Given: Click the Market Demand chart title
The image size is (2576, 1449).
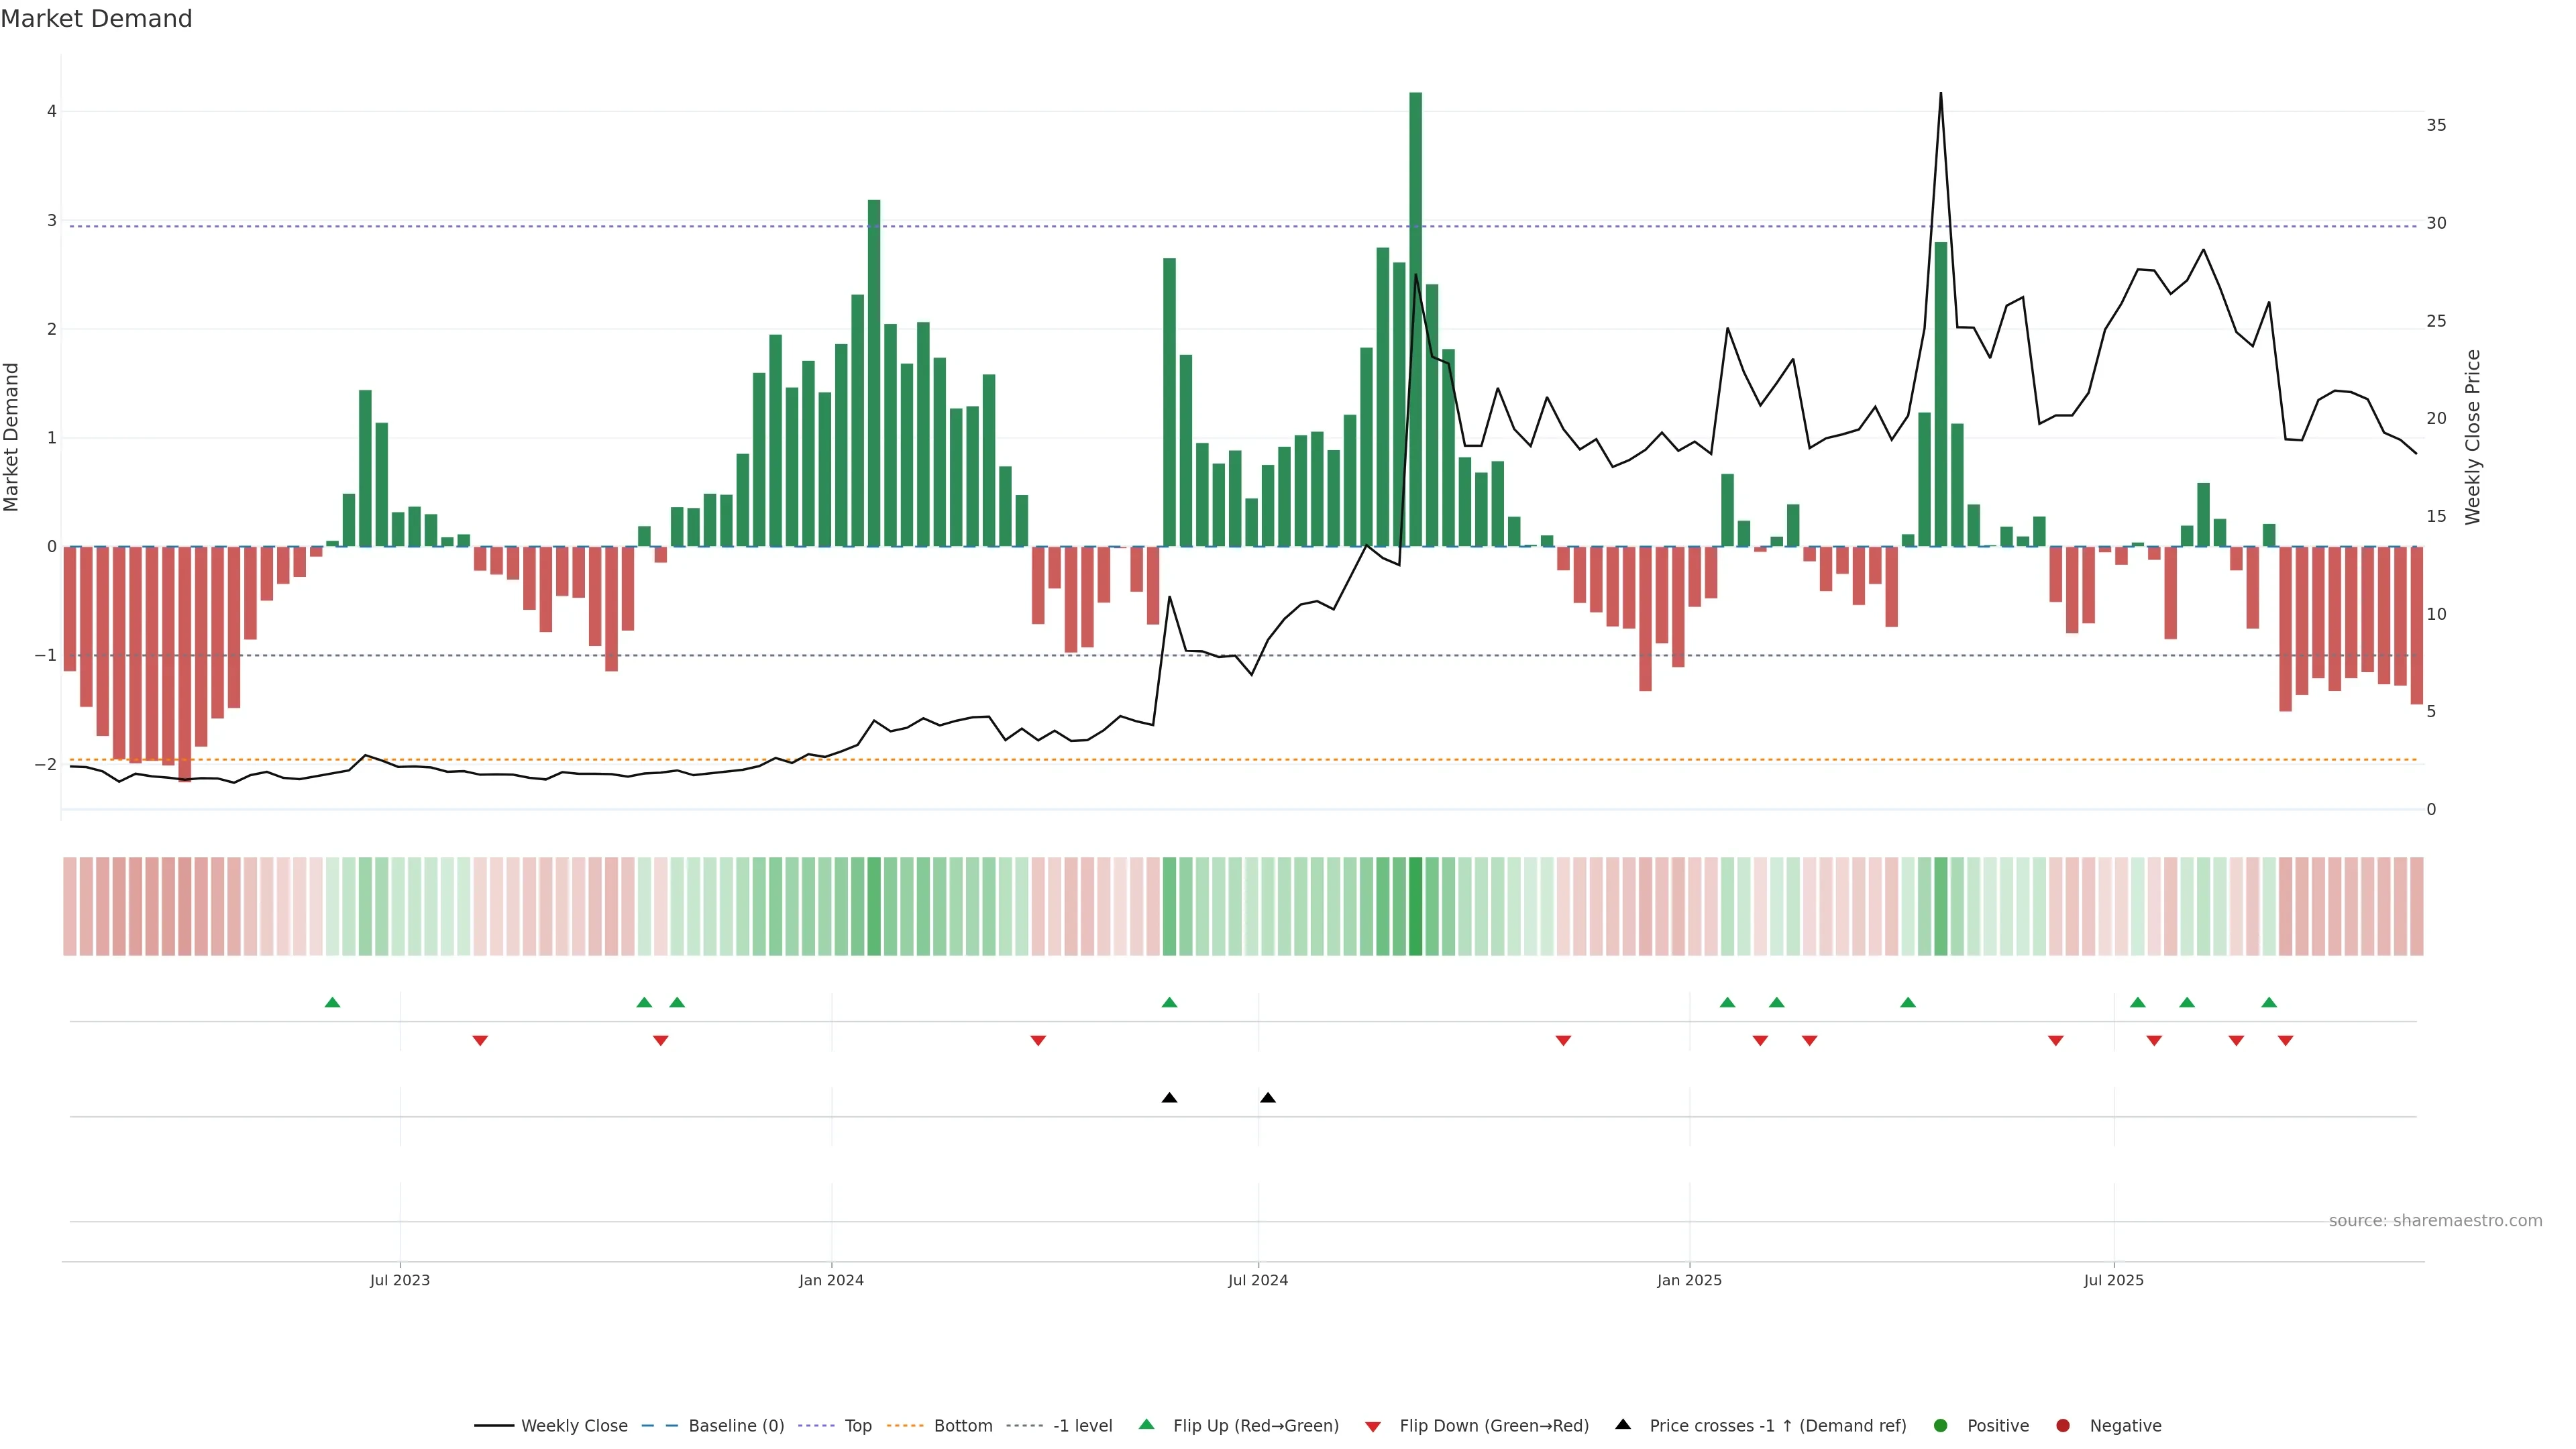Looking at the screenshot, I should (96, 19).
